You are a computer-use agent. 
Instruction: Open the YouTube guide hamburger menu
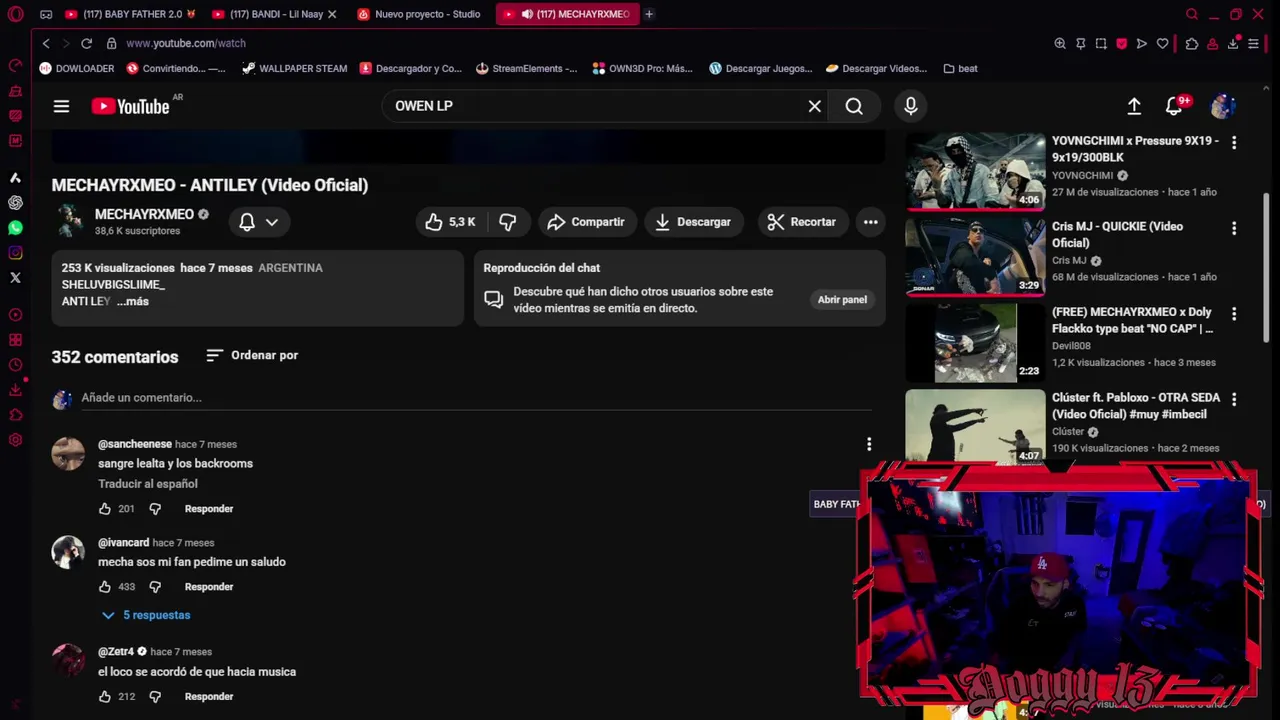point(61,106)
